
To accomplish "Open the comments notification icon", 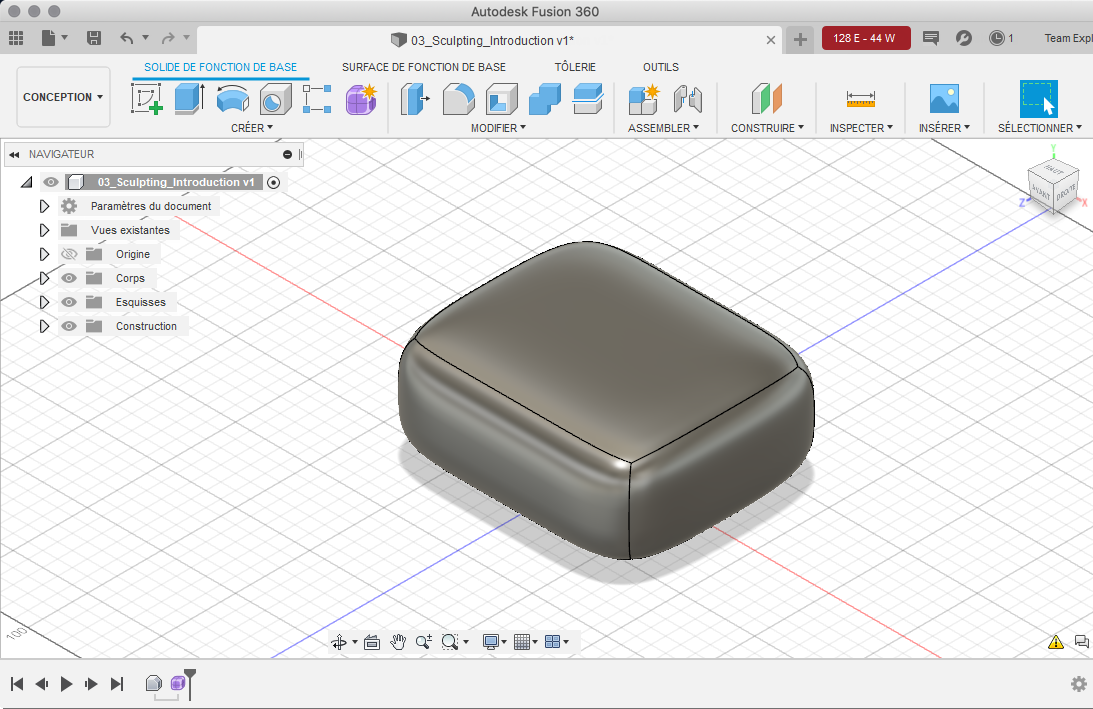I will tap(931, 38).
